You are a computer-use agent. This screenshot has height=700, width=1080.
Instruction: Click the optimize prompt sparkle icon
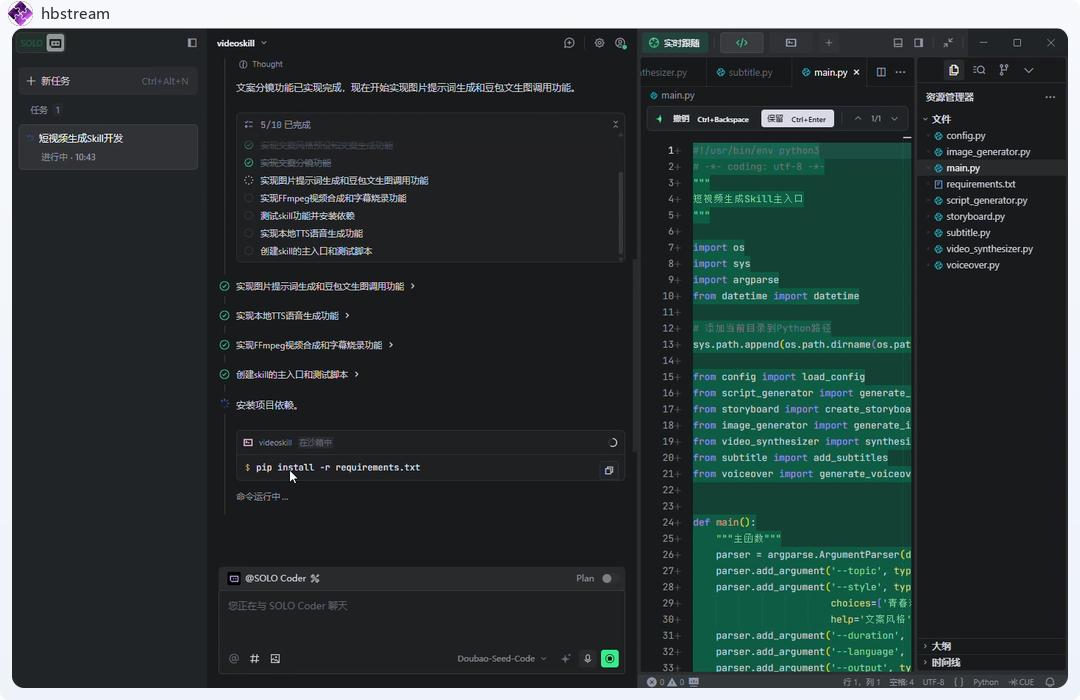566,659
